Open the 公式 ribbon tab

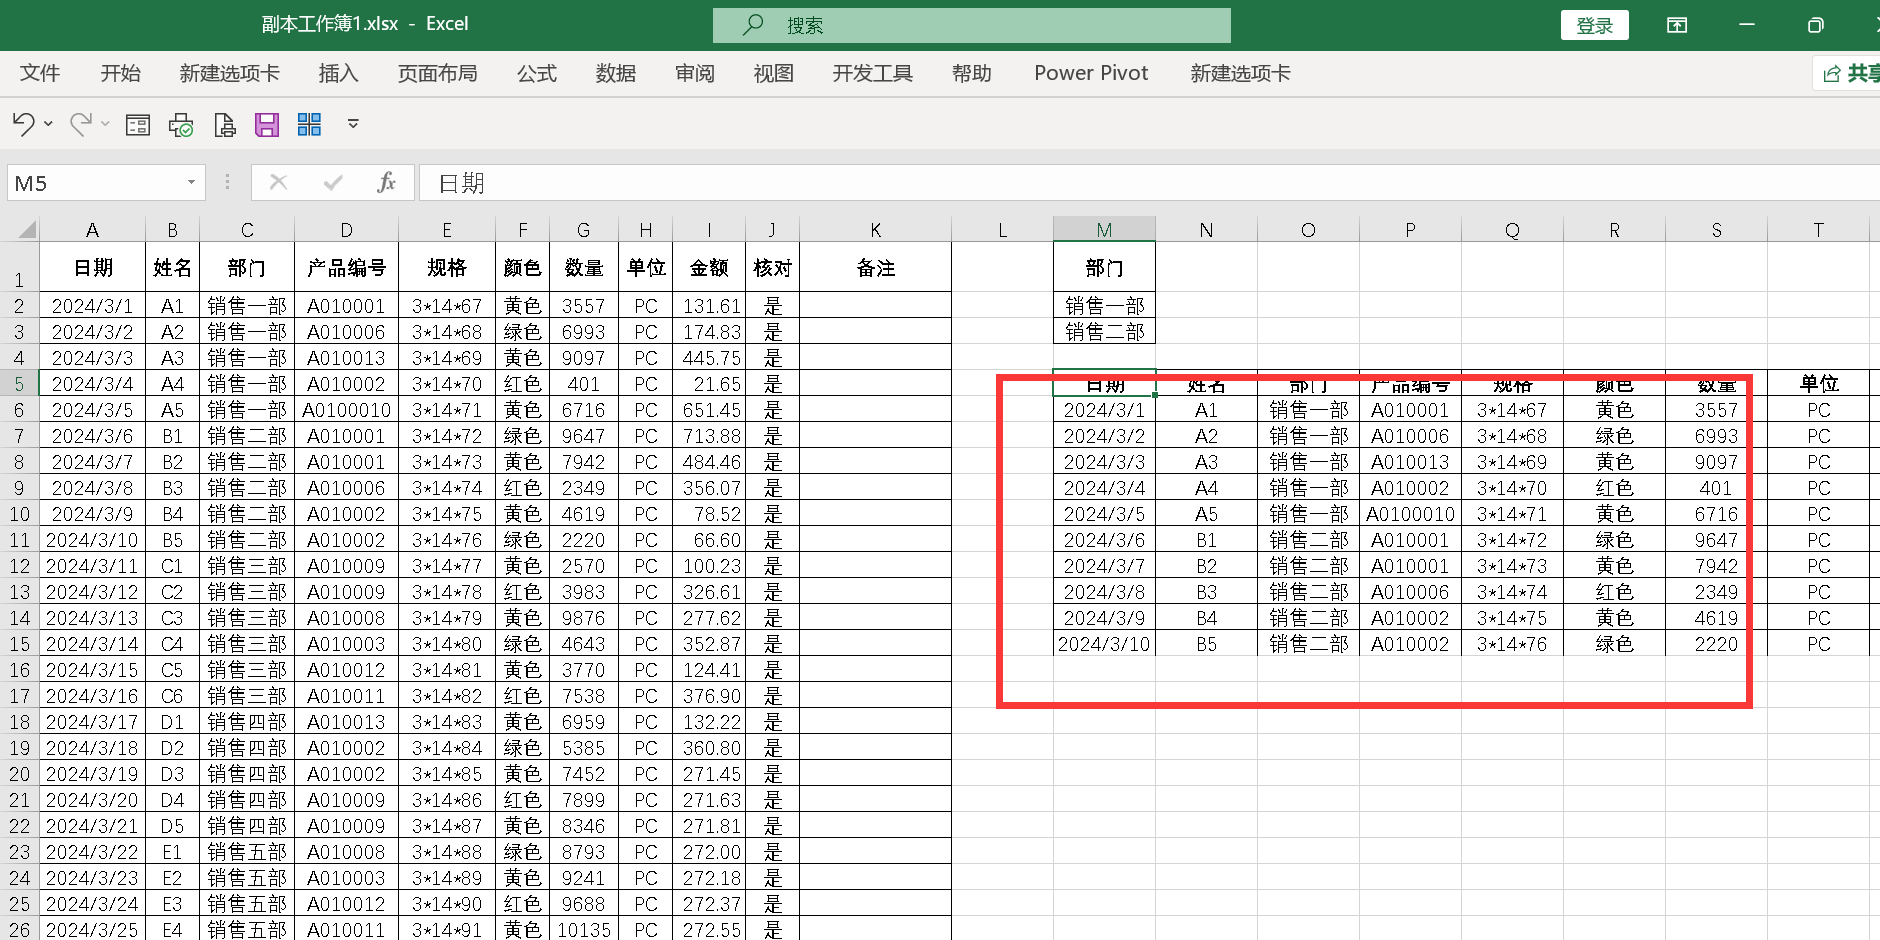click(536, 74)
